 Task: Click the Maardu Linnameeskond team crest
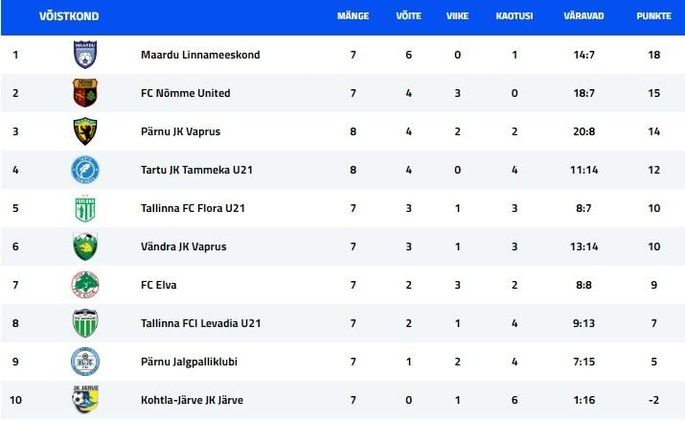(x=85, y=55)
